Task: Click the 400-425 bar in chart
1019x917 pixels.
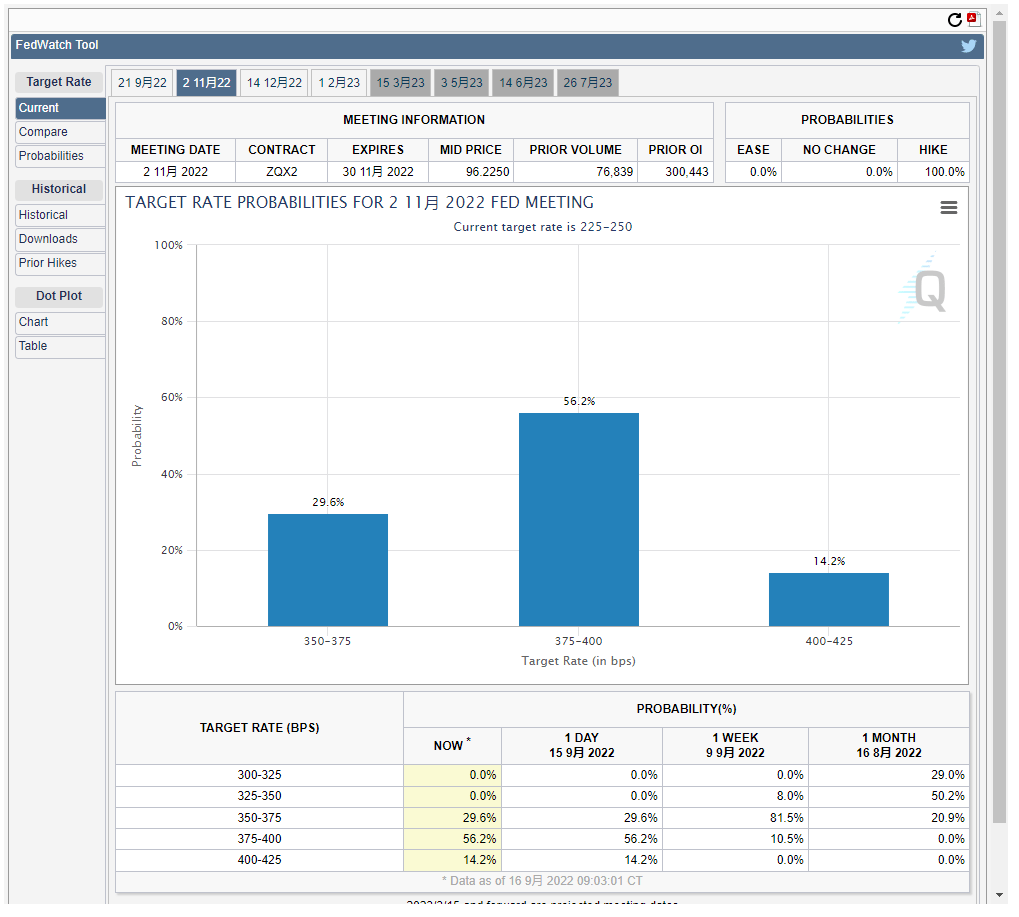Action: point(828,599)
